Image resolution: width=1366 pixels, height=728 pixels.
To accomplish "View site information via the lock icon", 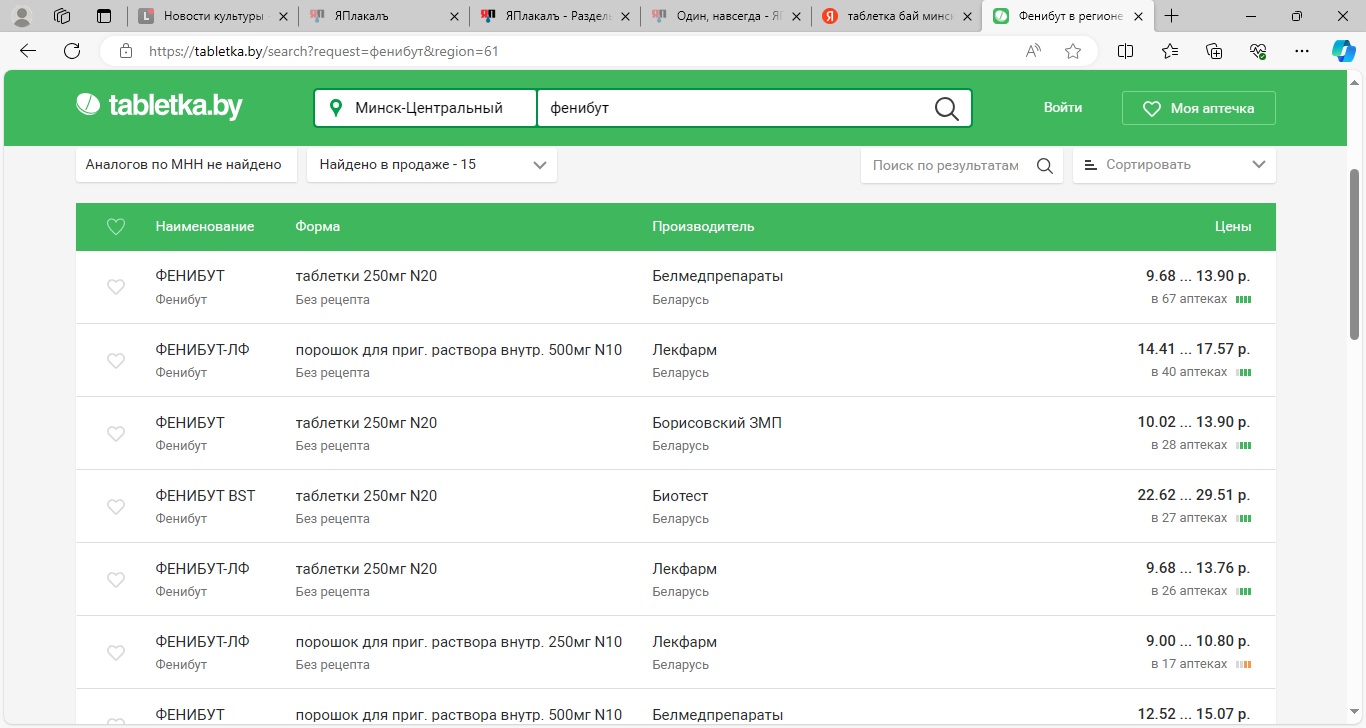I will coord(125,51).
